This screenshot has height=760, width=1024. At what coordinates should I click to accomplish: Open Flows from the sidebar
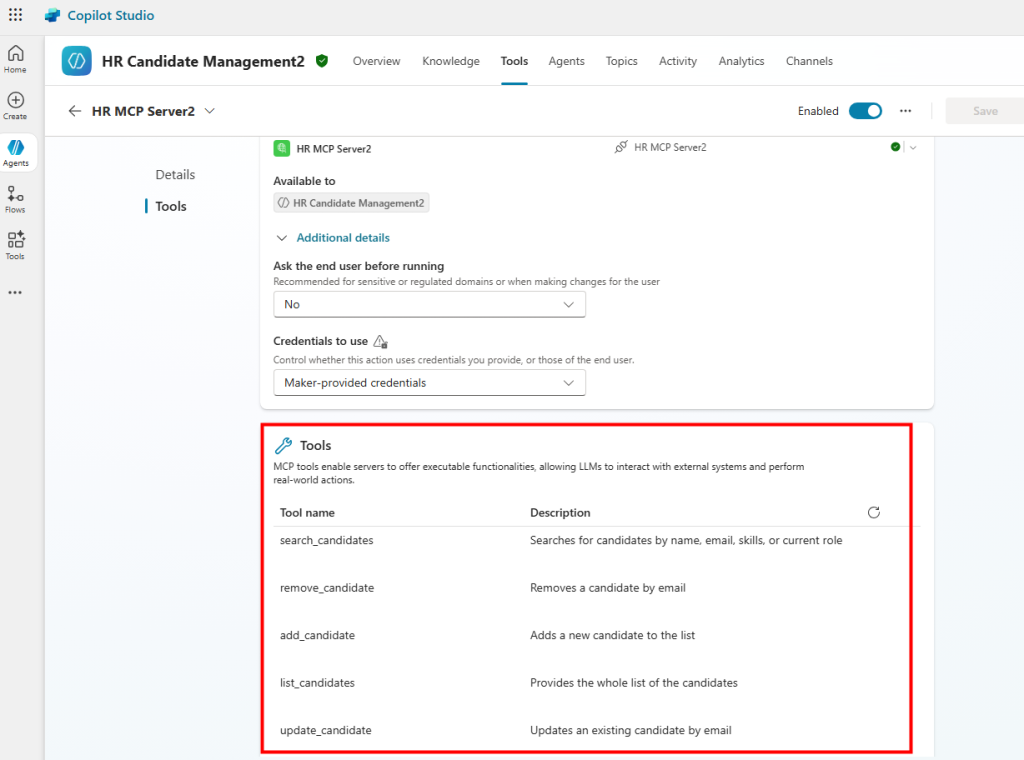15,199
